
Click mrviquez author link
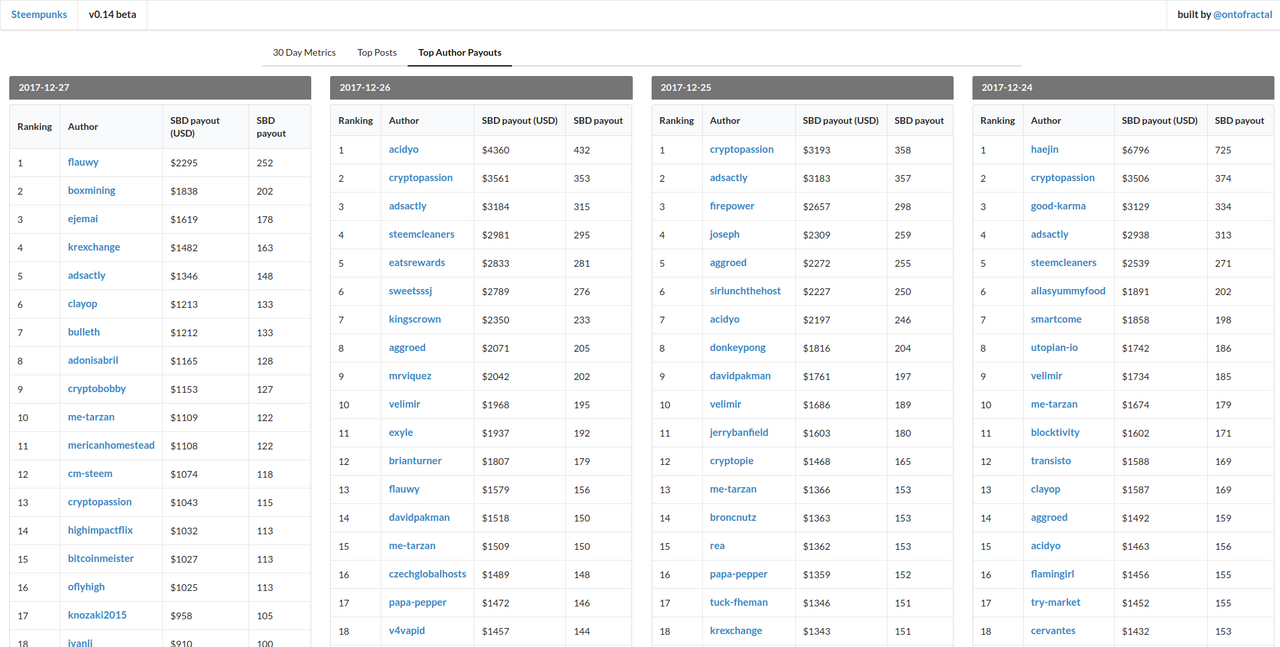(x=410, y=376)
